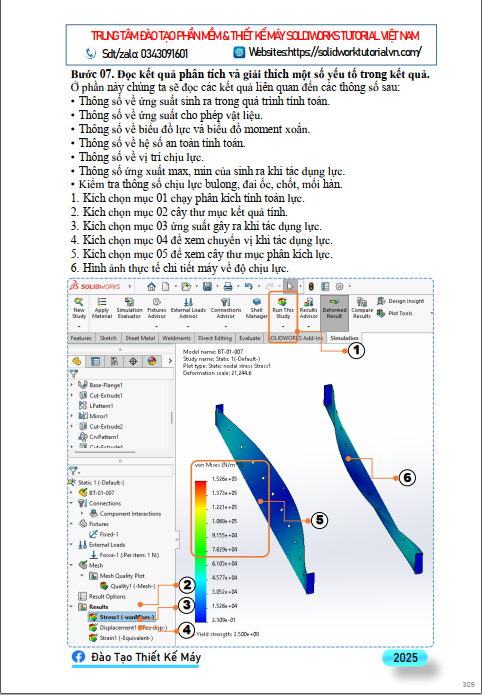Open the Fixtures Advisor

[x=156, y=308]
